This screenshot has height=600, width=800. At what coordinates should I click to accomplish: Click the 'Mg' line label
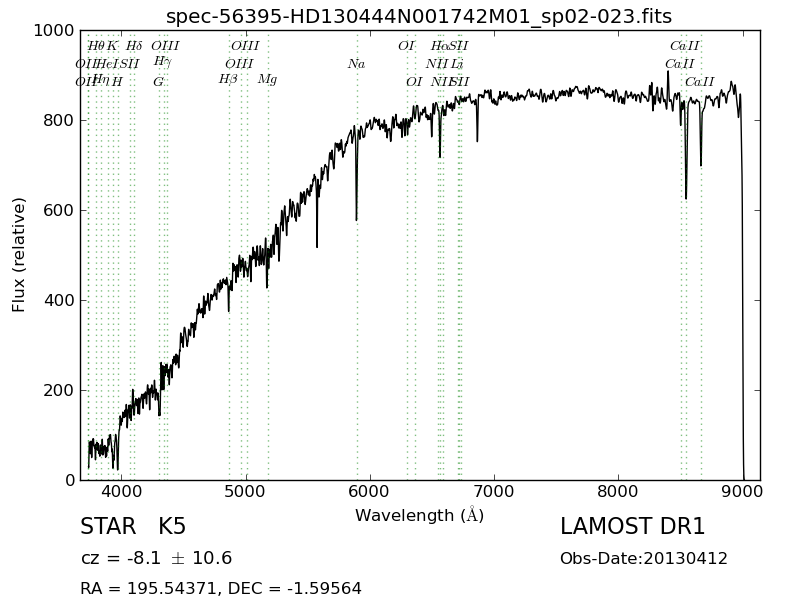tap(267, 80)
